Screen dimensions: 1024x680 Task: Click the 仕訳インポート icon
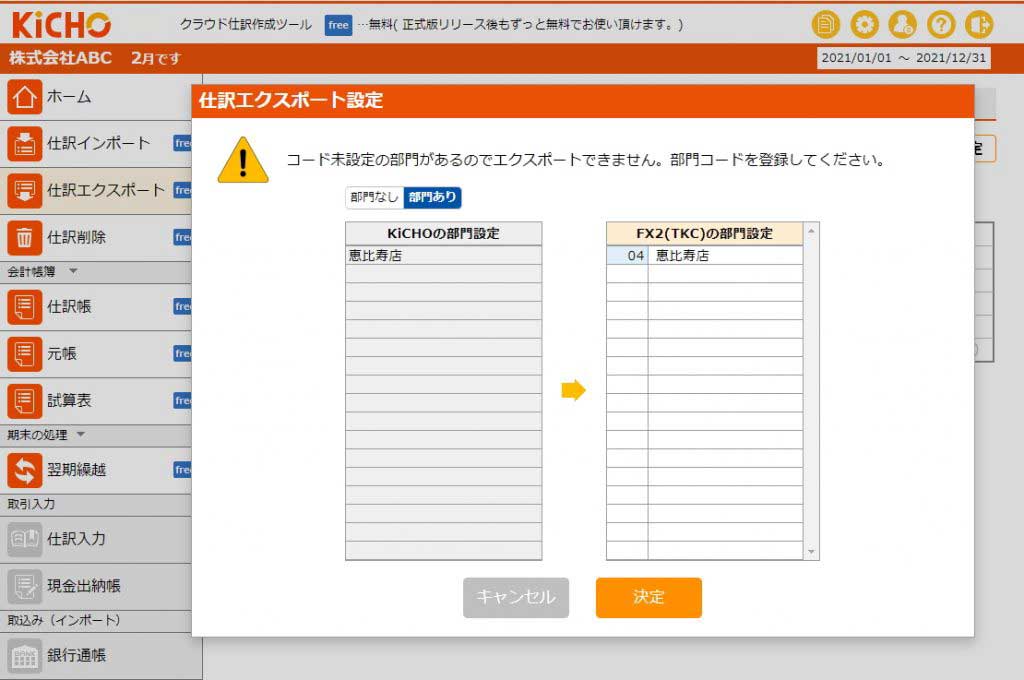click(25, 144)
